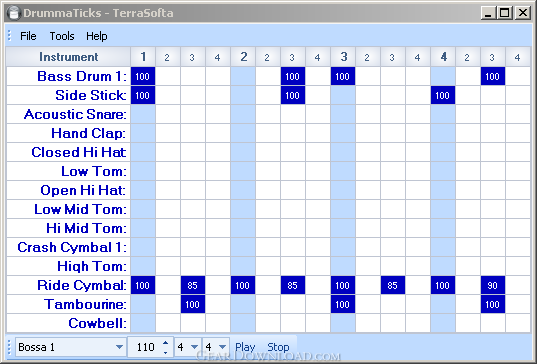This screenshot has width=537, height=364.
Task: Click the toolbar grip handle beside File menu
Action: pos(9,36)
